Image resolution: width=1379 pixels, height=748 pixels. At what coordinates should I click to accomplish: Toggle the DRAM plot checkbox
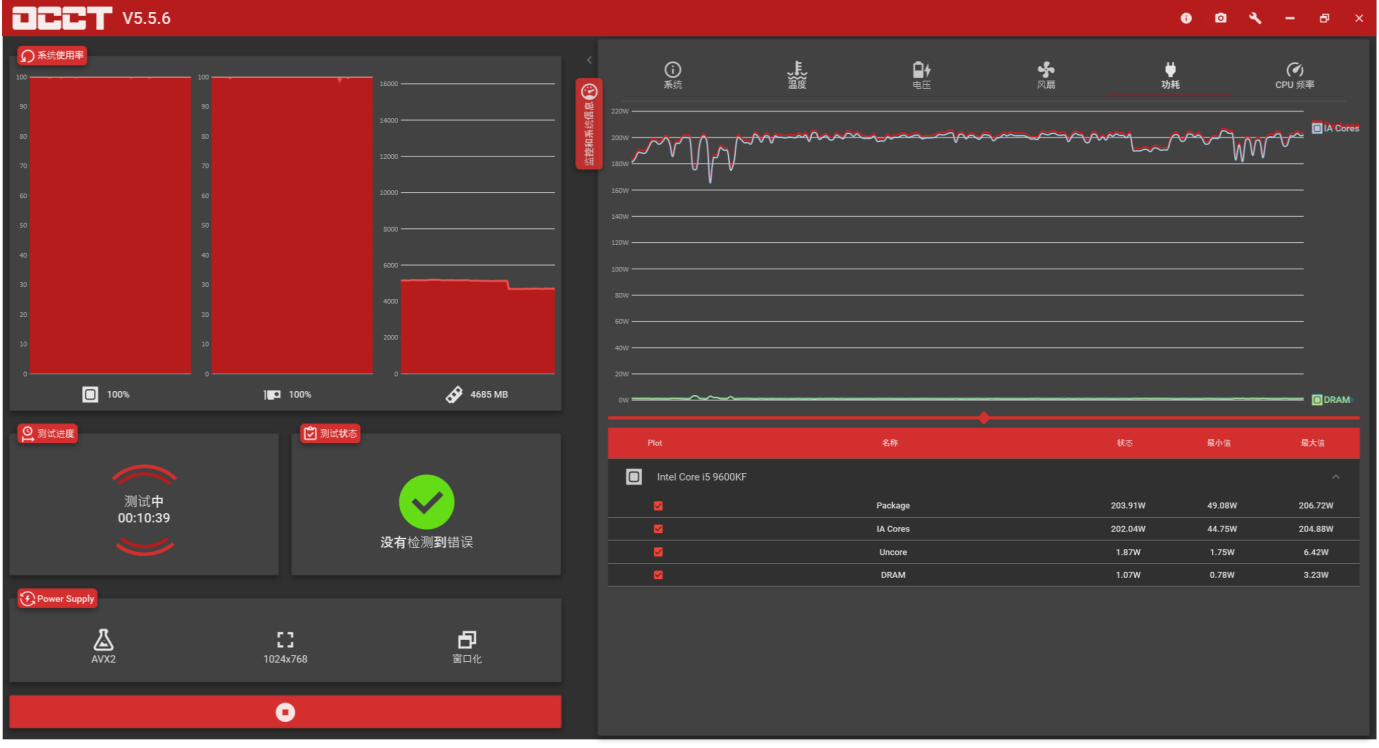coord(658,575)
